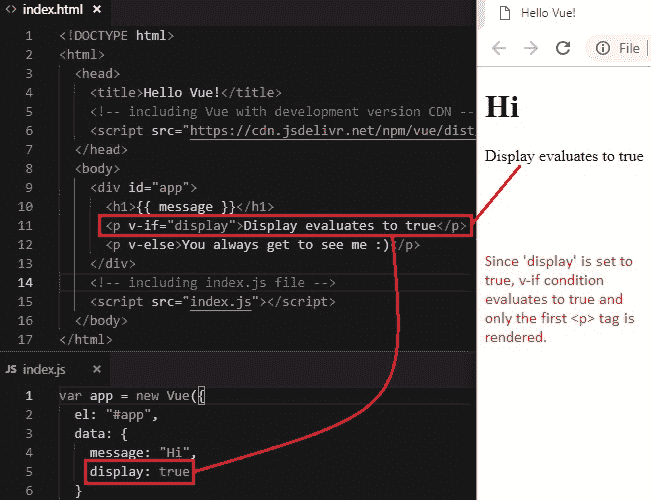Click the </head> closing tag line

(101, 150)
